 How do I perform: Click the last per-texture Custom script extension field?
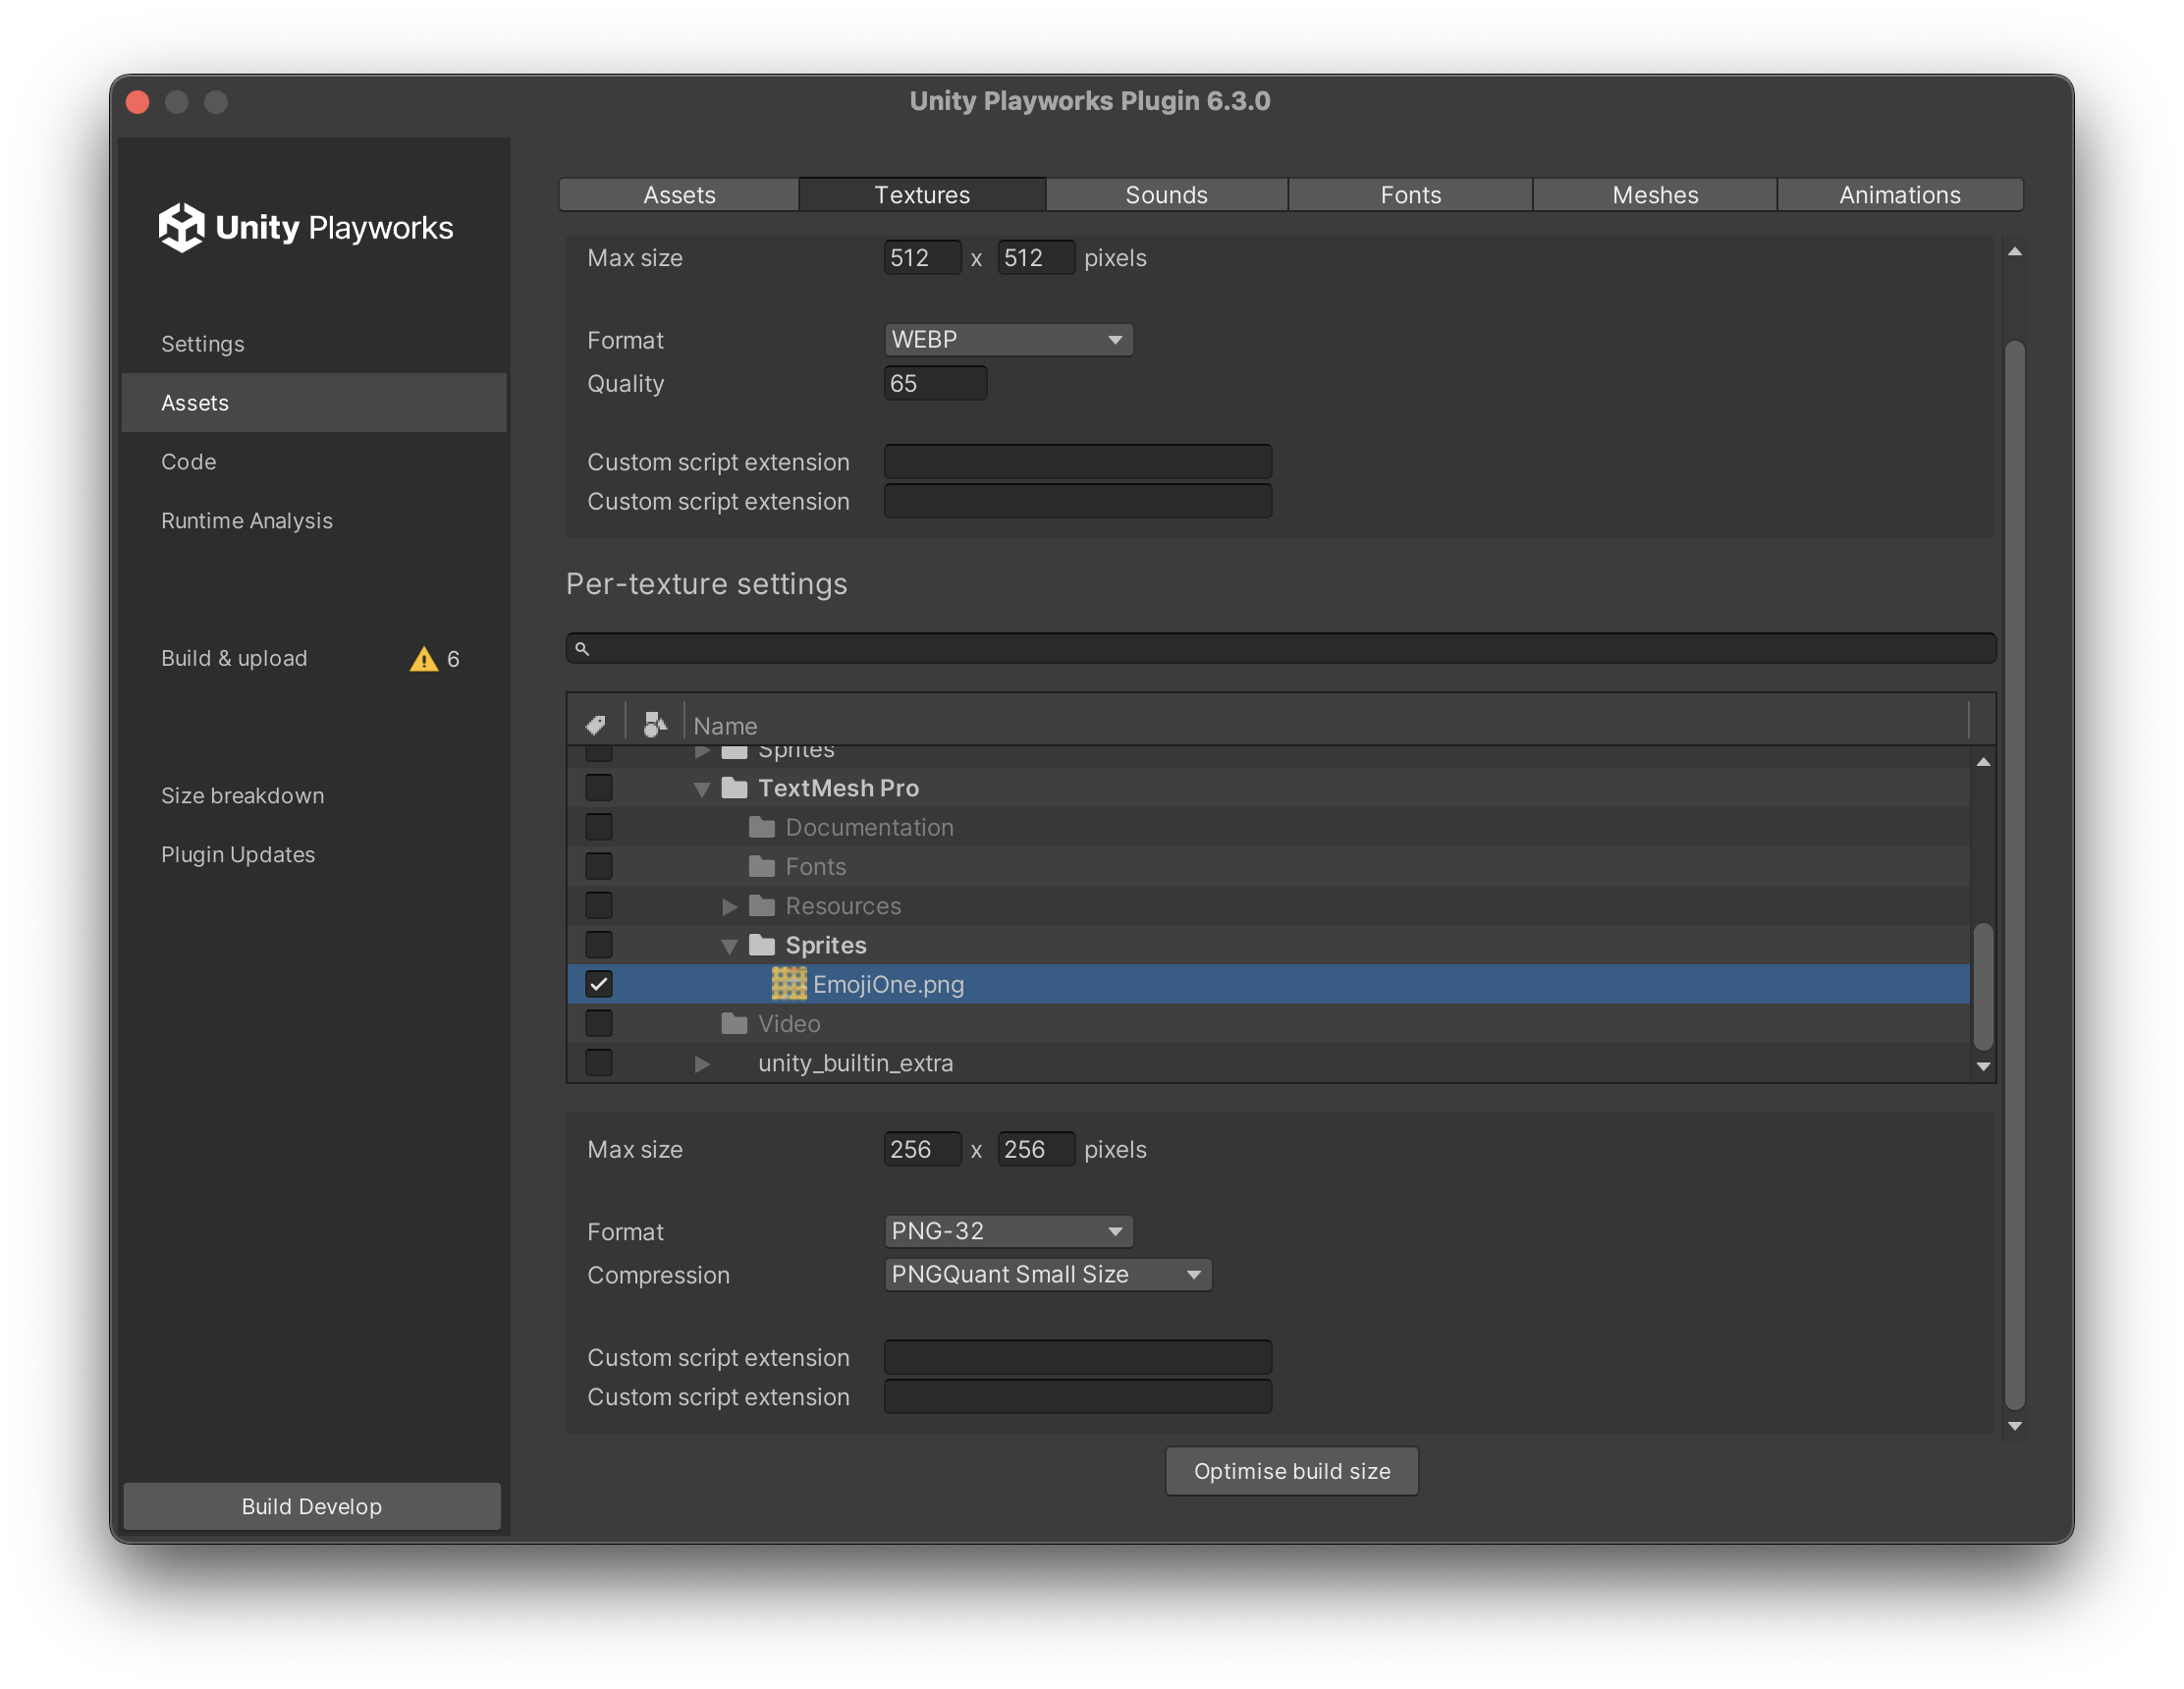tap(1077, 1397)
